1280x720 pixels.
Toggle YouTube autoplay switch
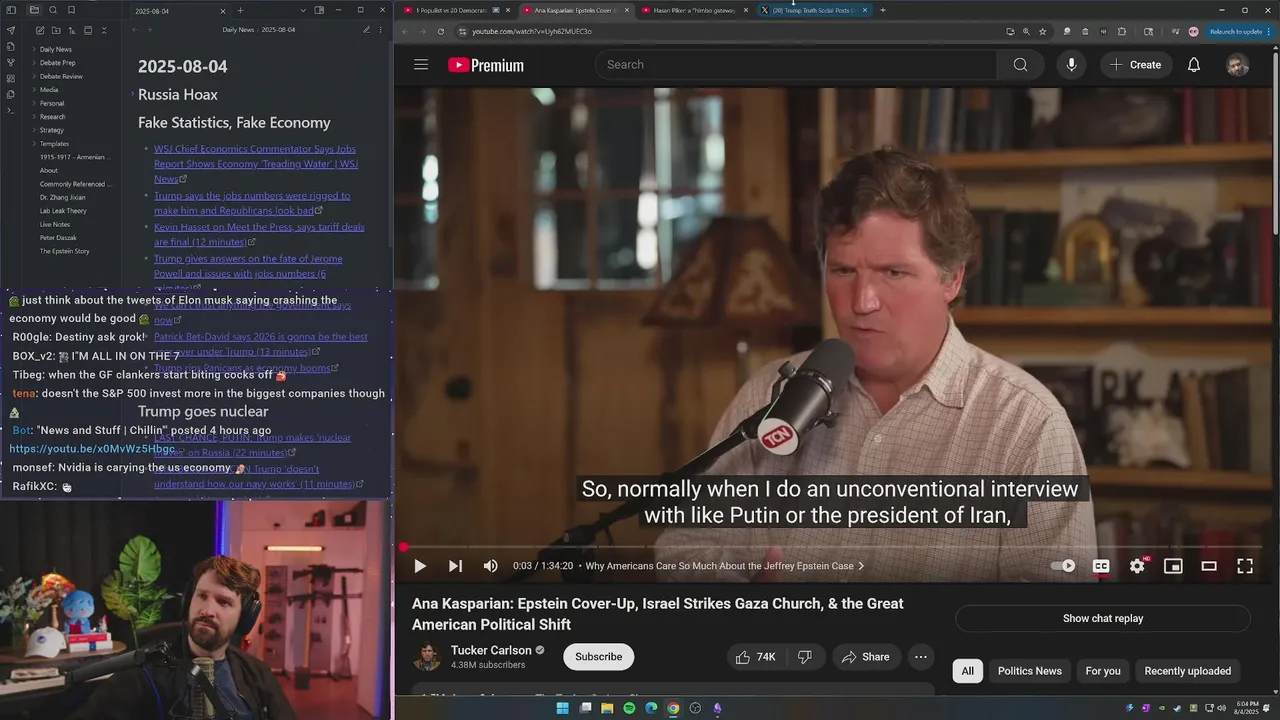click(1063, 566)
